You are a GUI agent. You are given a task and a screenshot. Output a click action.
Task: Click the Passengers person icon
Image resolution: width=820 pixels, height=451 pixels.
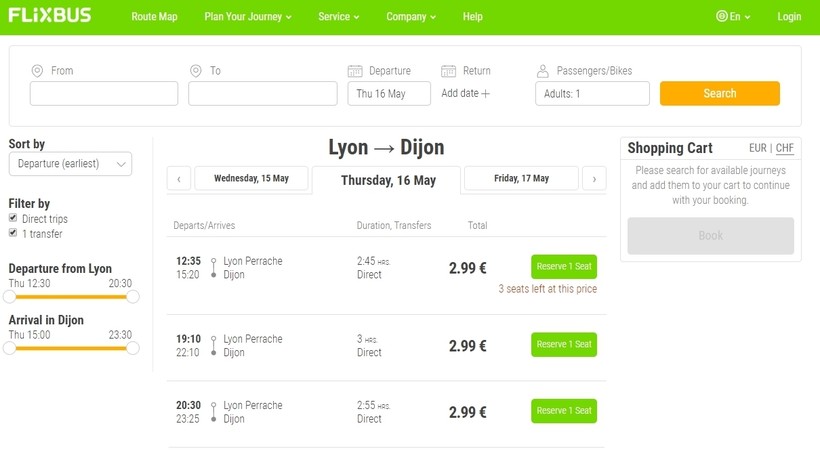tap(543, 71)
